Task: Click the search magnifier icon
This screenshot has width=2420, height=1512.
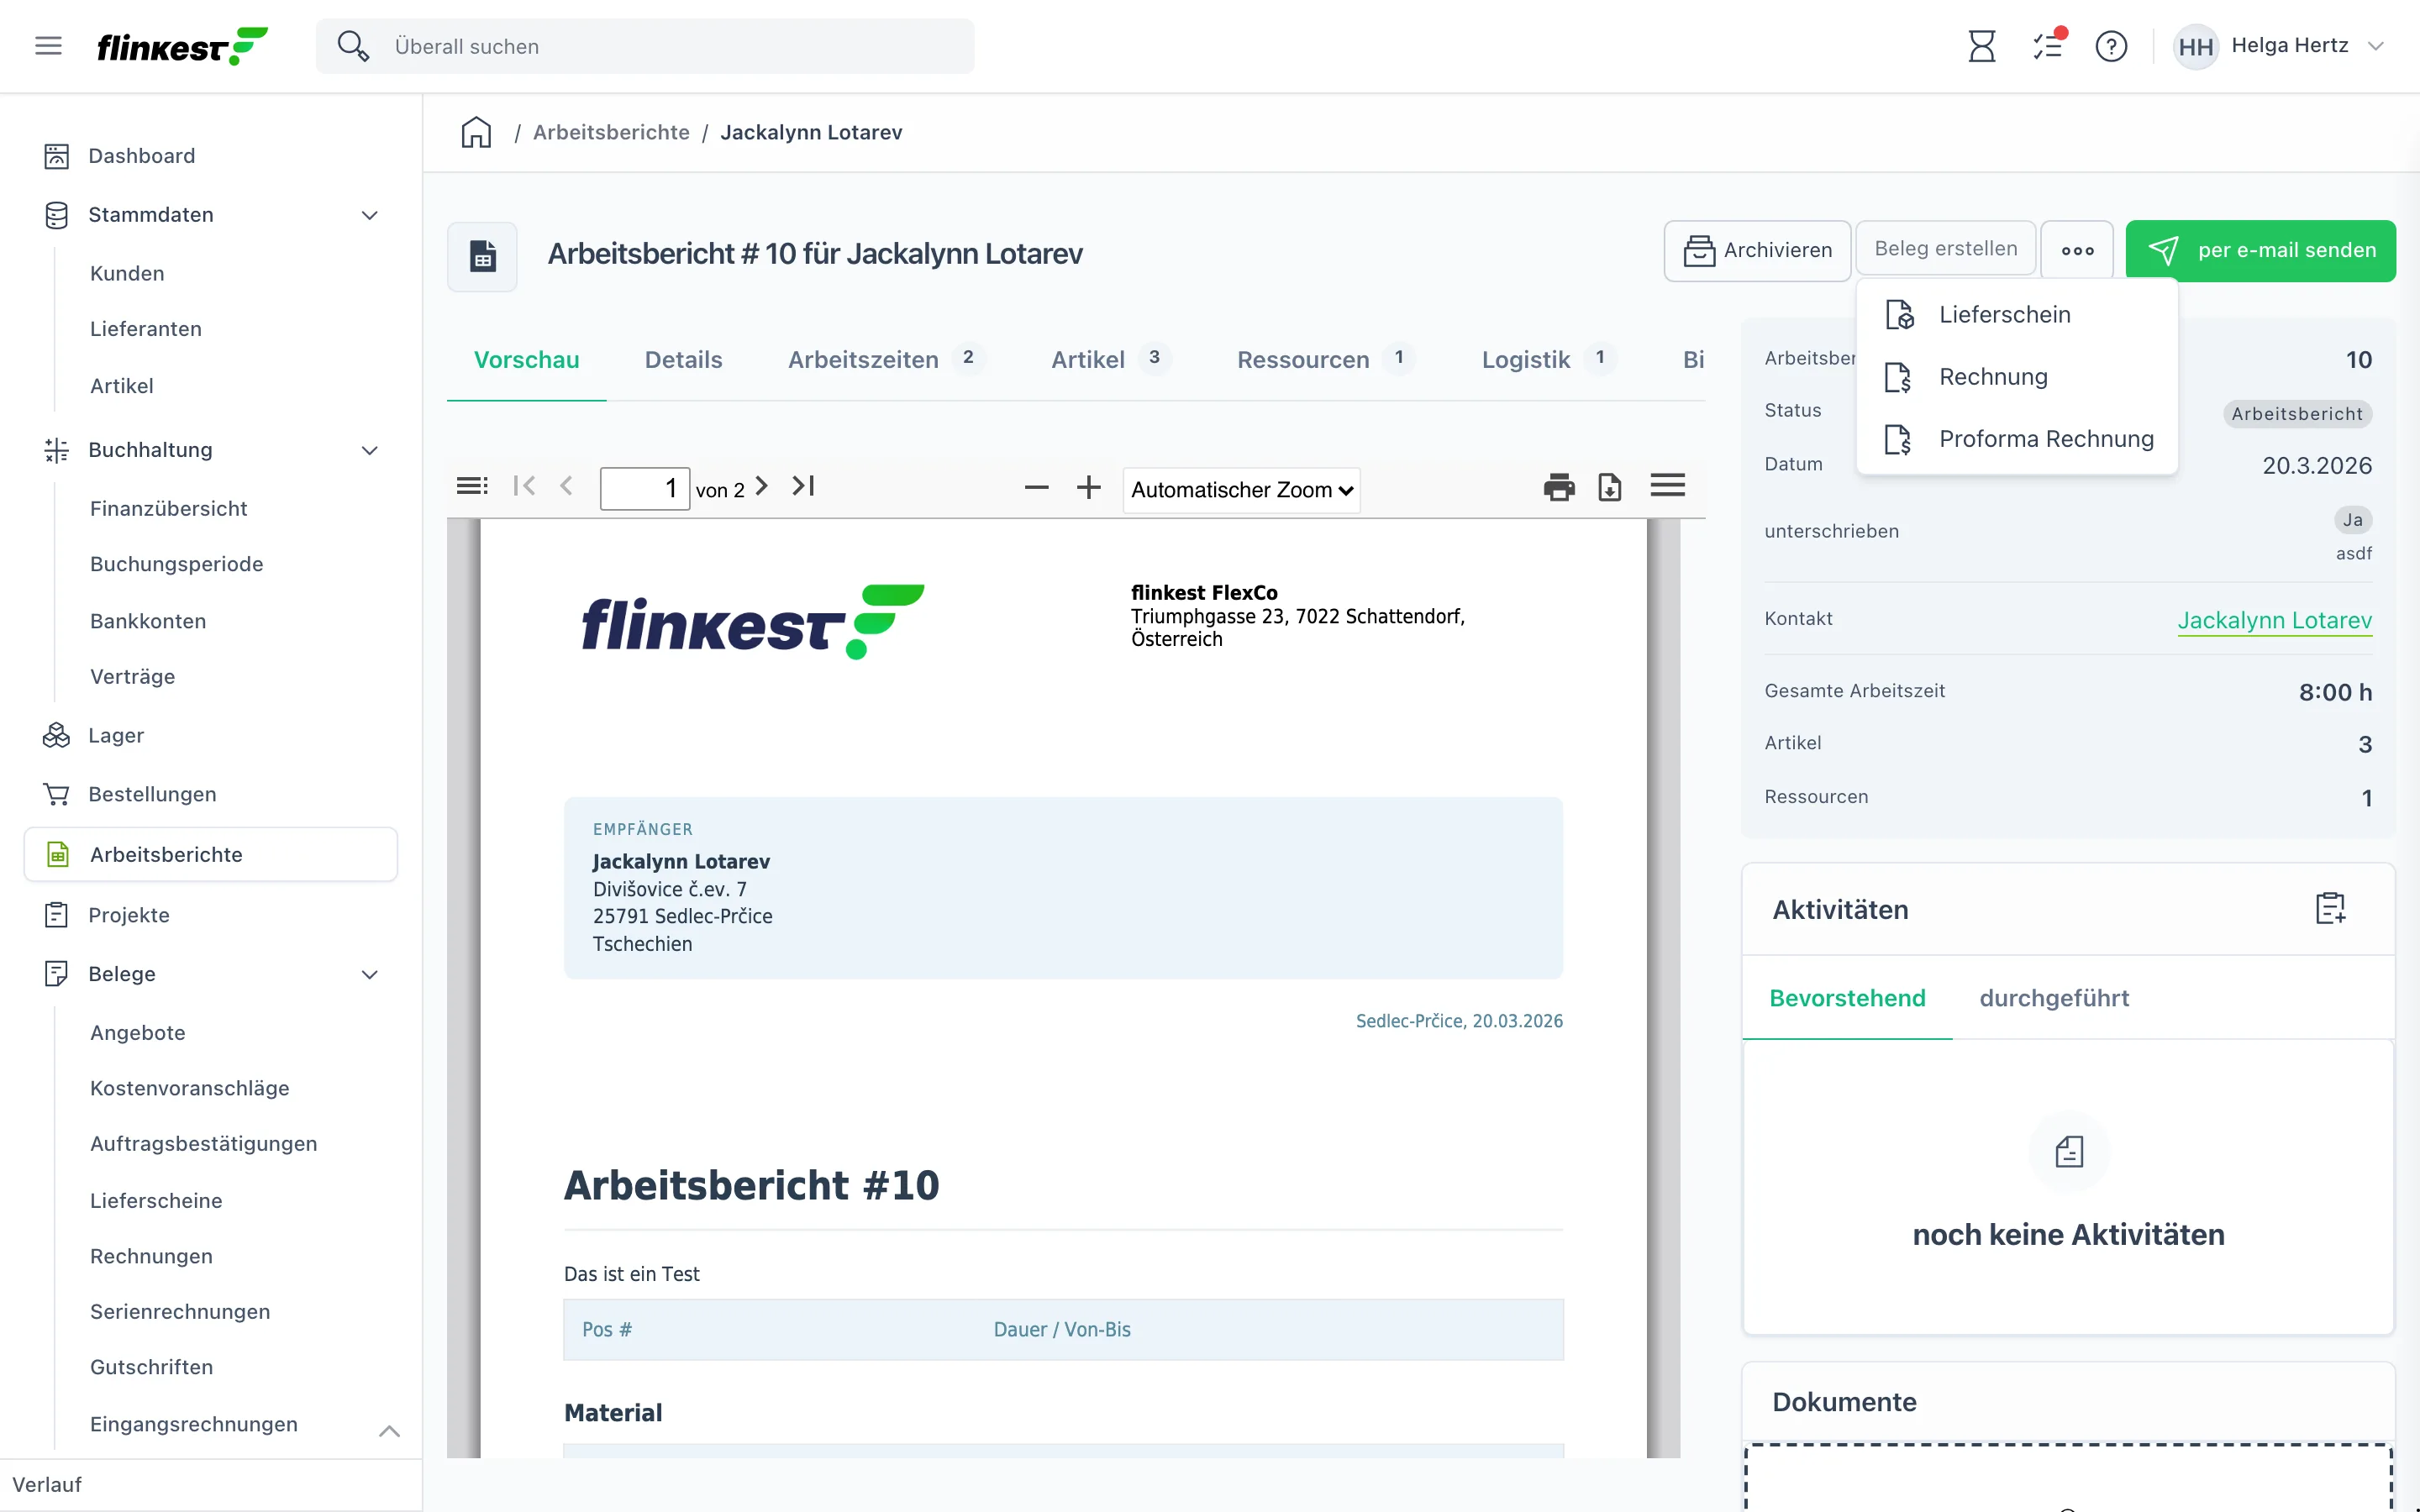Action: pos(352,46)
